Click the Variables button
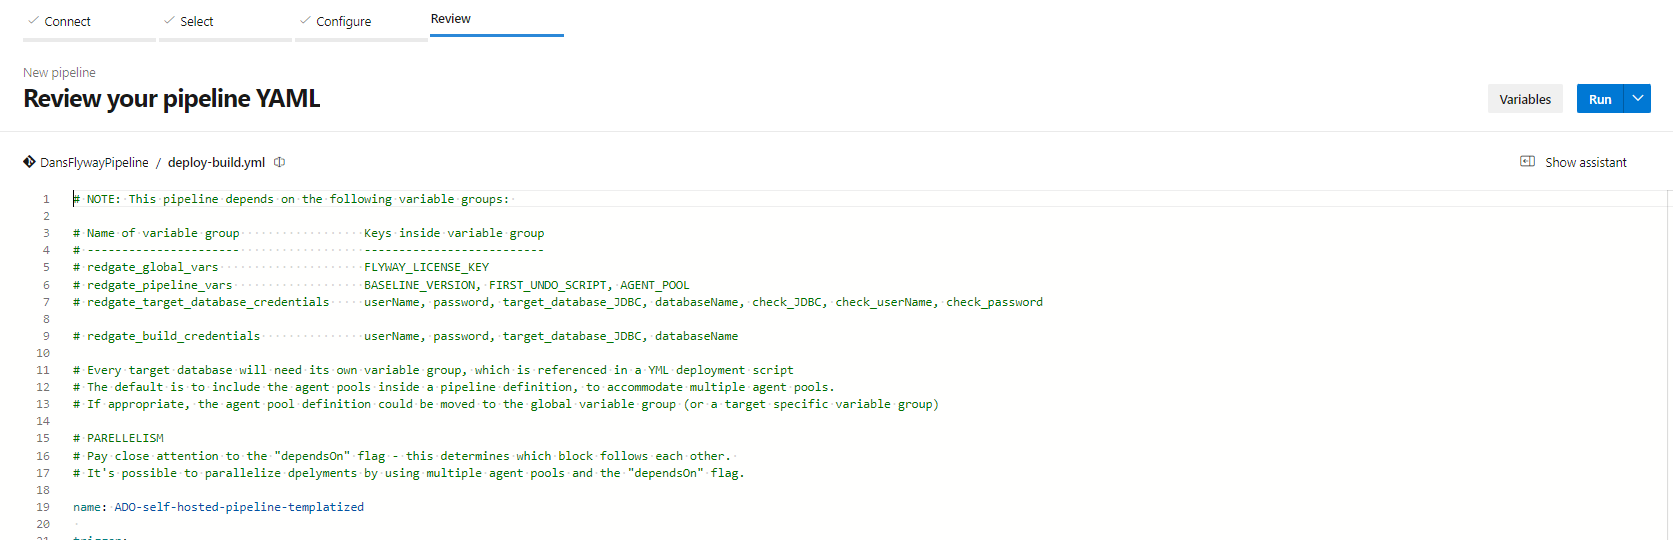 coord(1525,99)
